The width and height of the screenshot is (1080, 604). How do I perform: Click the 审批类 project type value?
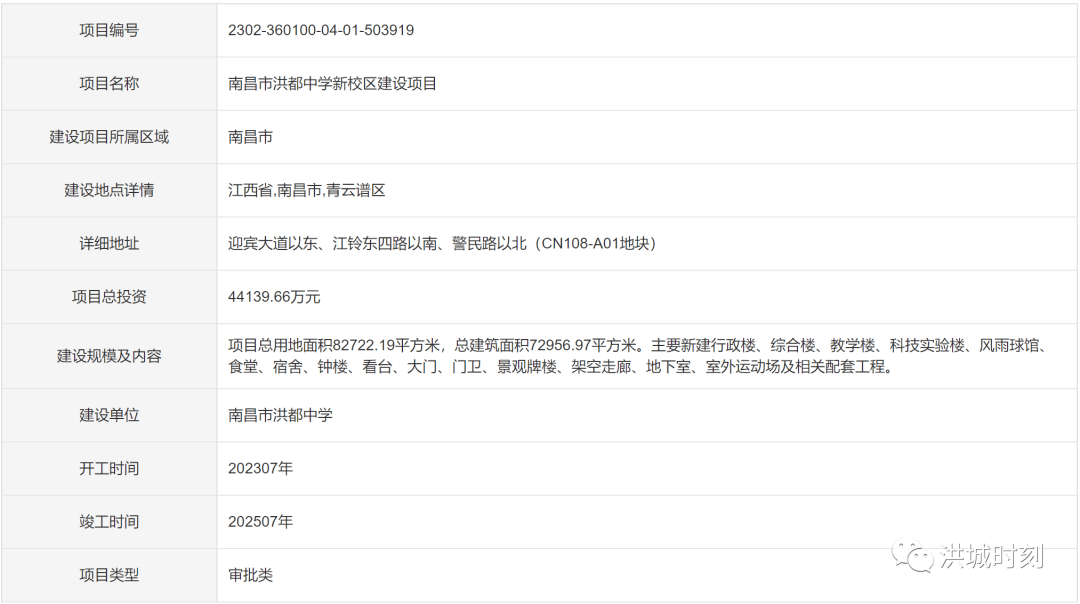click(x=251, y=575)
